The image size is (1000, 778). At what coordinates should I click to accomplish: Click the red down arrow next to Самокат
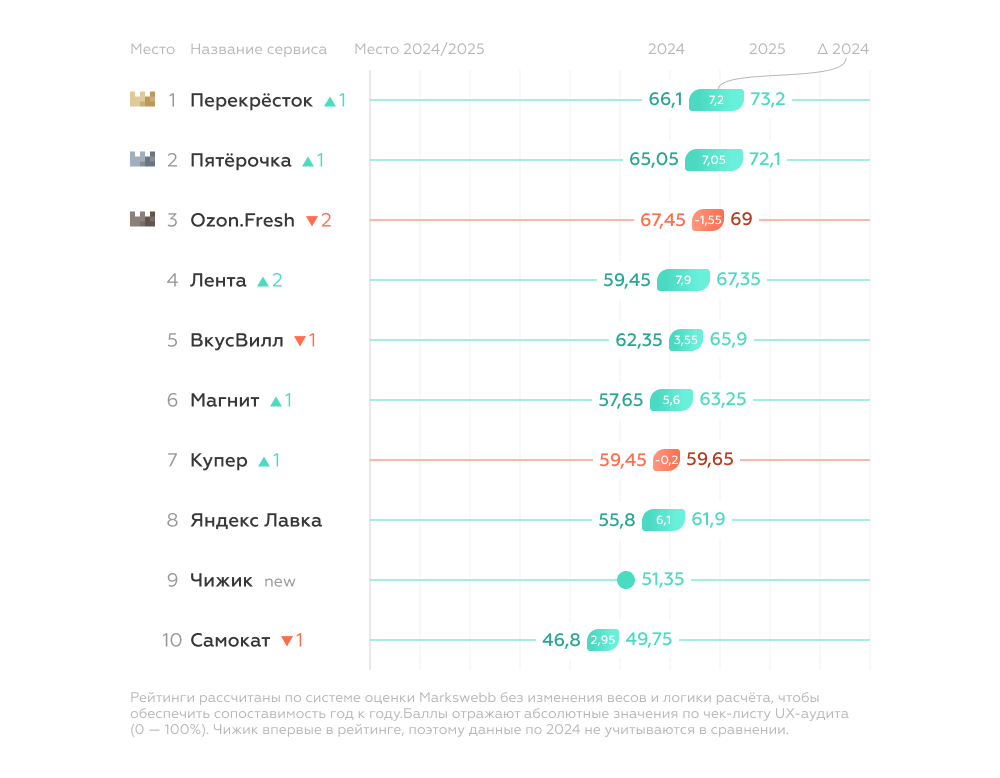[x=286, y=641]
